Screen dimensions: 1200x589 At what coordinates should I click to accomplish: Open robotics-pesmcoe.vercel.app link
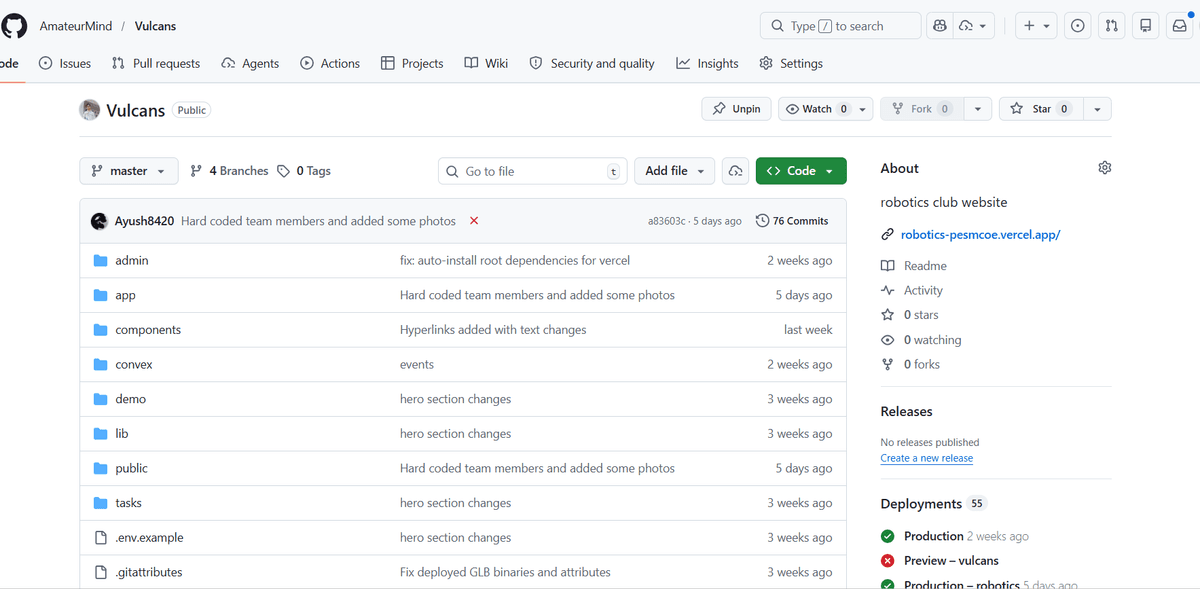[980, 235]
